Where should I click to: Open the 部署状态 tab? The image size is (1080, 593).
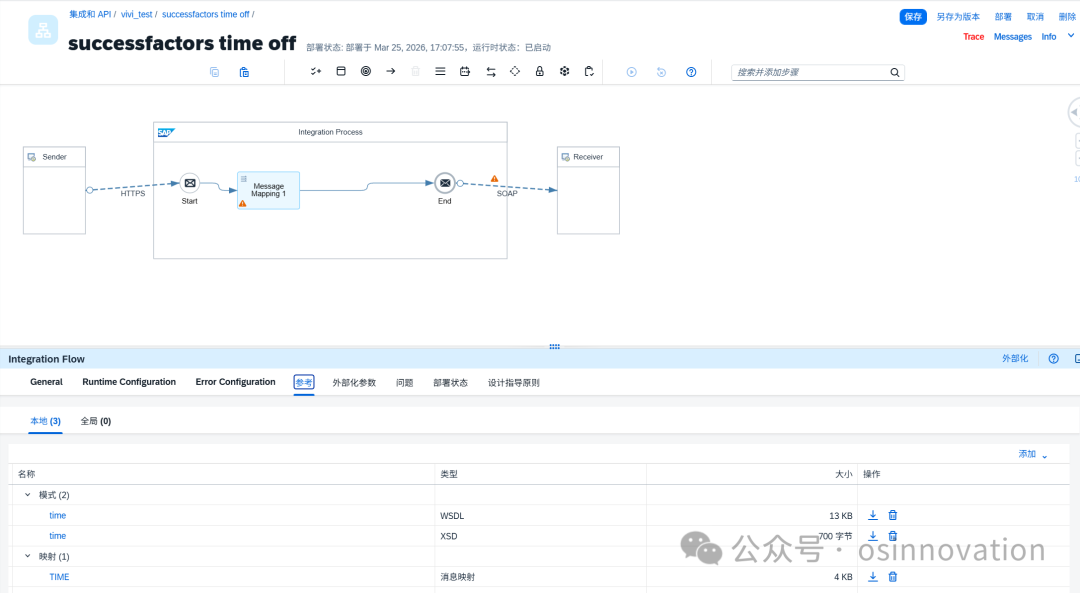(x=450, y=382)
